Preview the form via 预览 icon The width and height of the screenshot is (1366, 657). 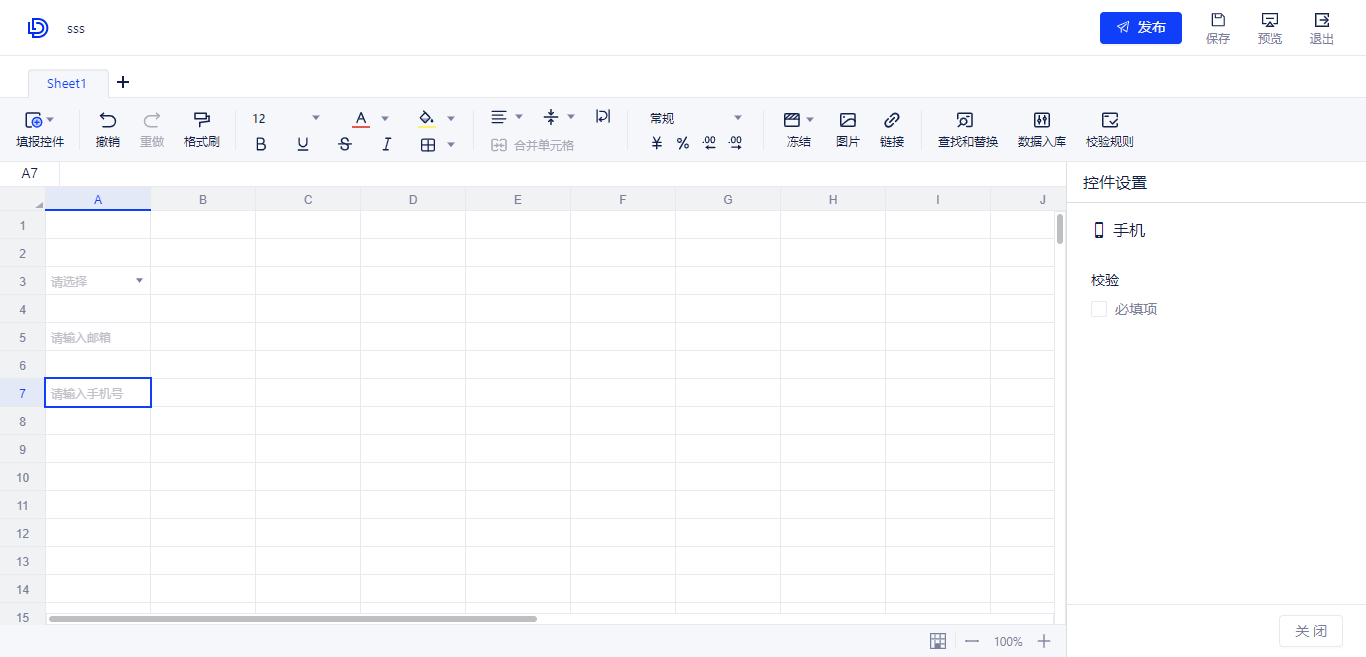coord(1269,21)
